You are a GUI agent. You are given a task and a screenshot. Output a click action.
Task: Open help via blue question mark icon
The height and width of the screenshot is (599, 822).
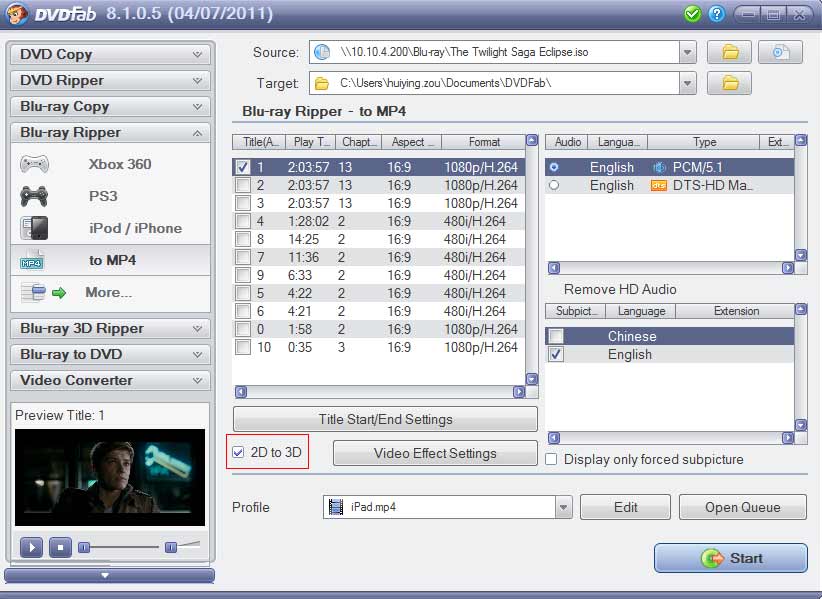coord(717,14)
